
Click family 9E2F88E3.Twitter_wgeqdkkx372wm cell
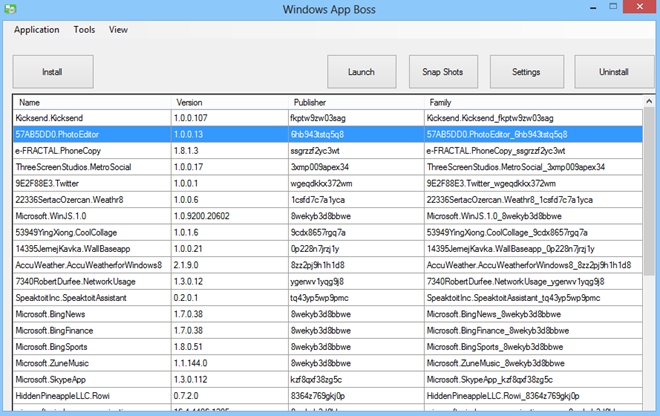[x=533, y=184]
